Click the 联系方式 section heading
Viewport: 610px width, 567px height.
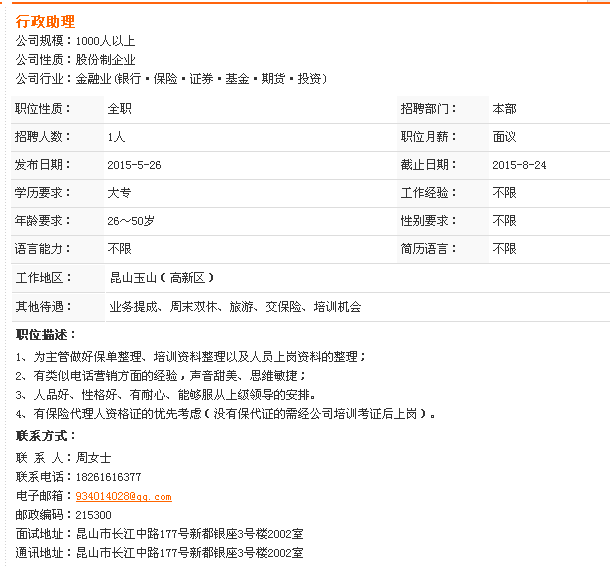46,437
